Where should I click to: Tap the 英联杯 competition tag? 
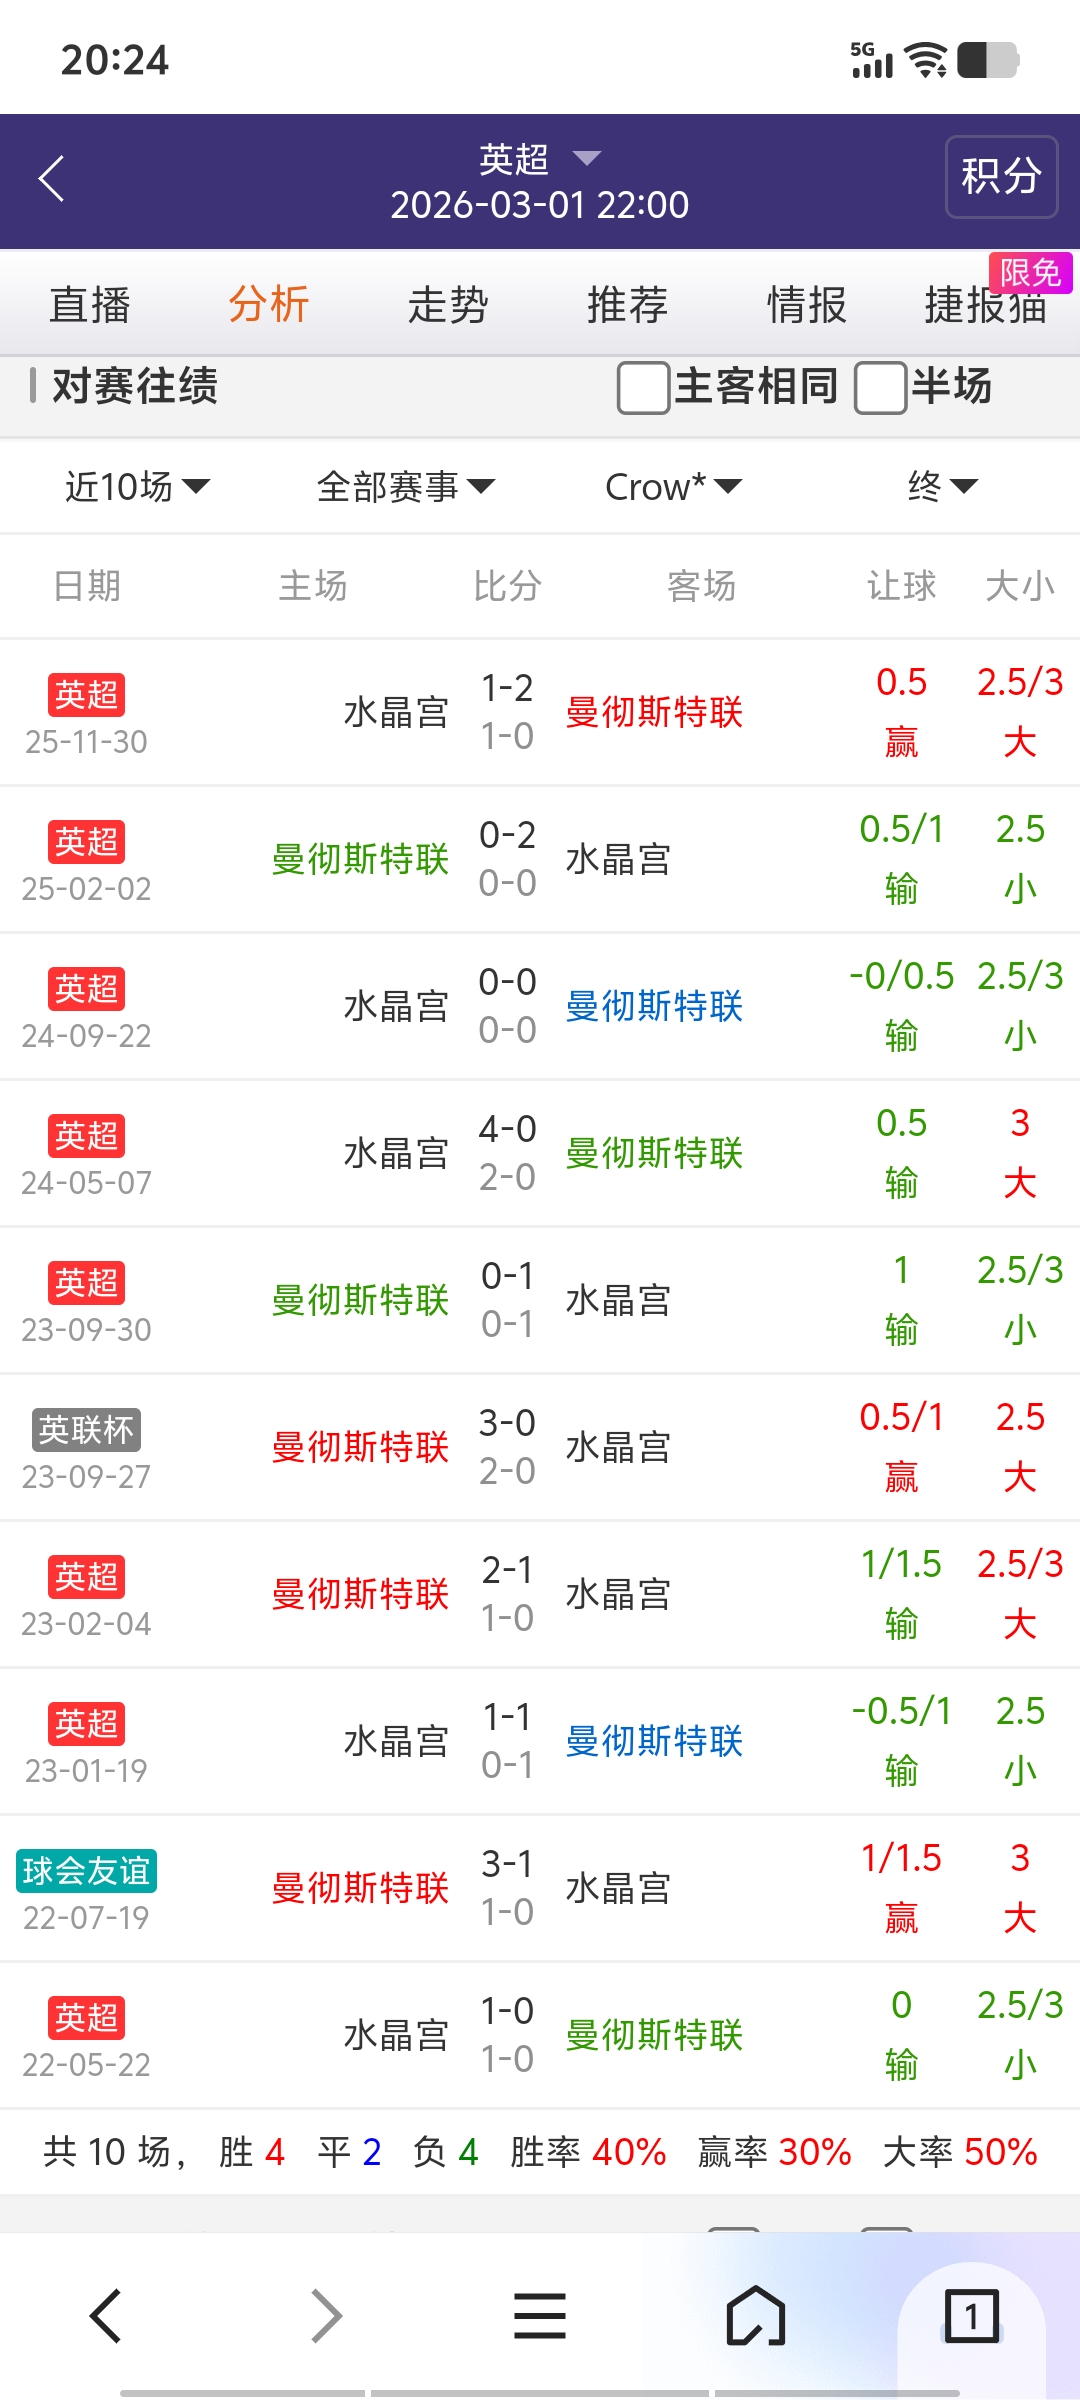click(86, 1430)
